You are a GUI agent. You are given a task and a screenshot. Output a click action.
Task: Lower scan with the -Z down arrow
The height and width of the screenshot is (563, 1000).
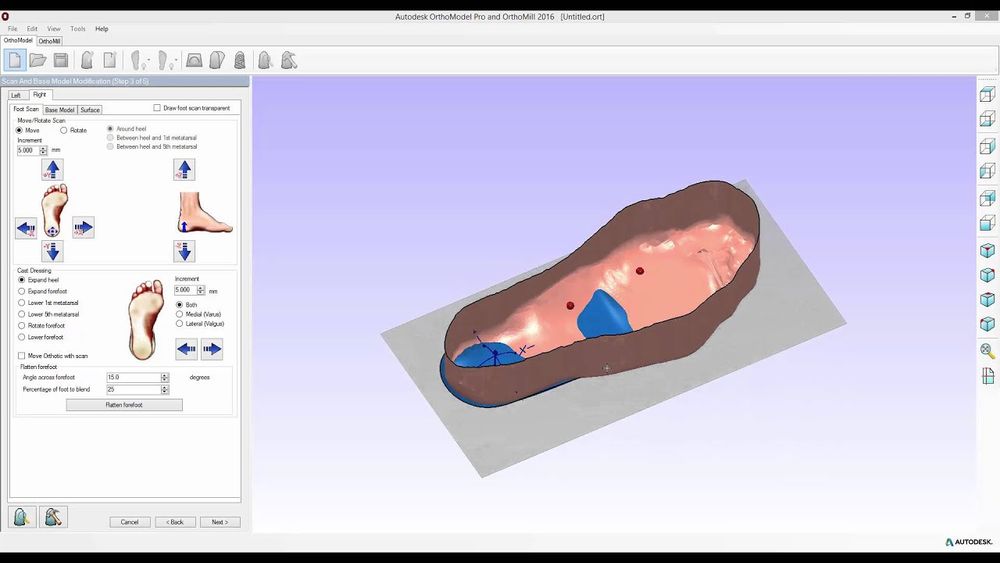(x=184, y=251)
